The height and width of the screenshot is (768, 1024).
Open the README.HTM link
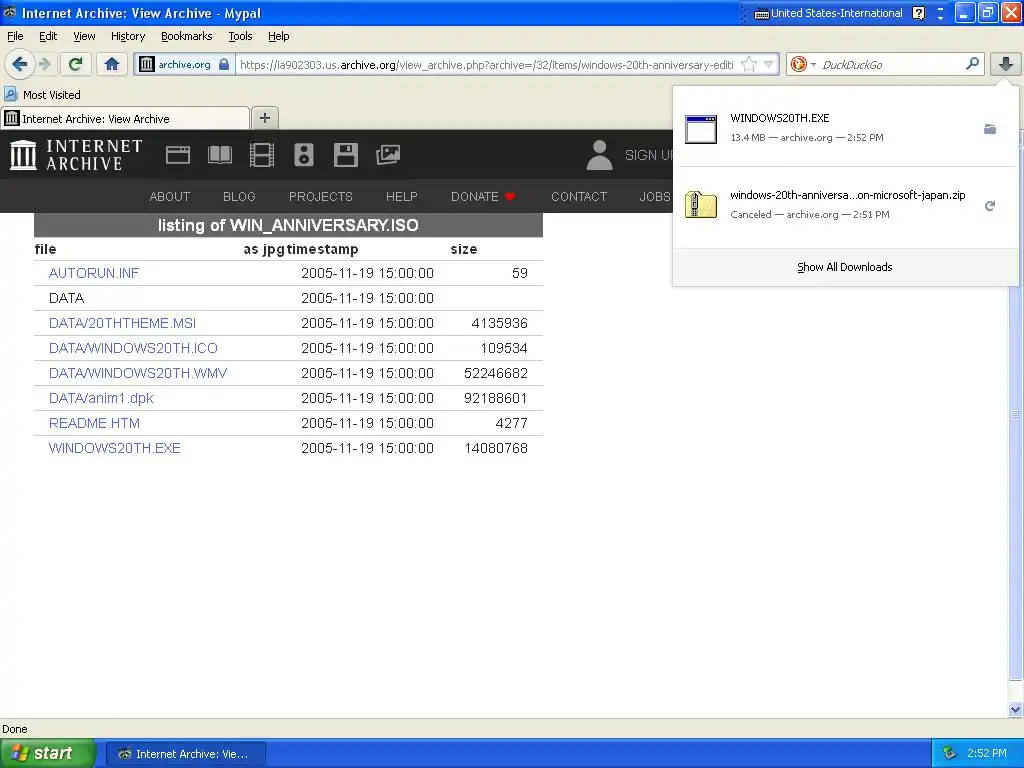pyautogui.click(x=94, y=423)
